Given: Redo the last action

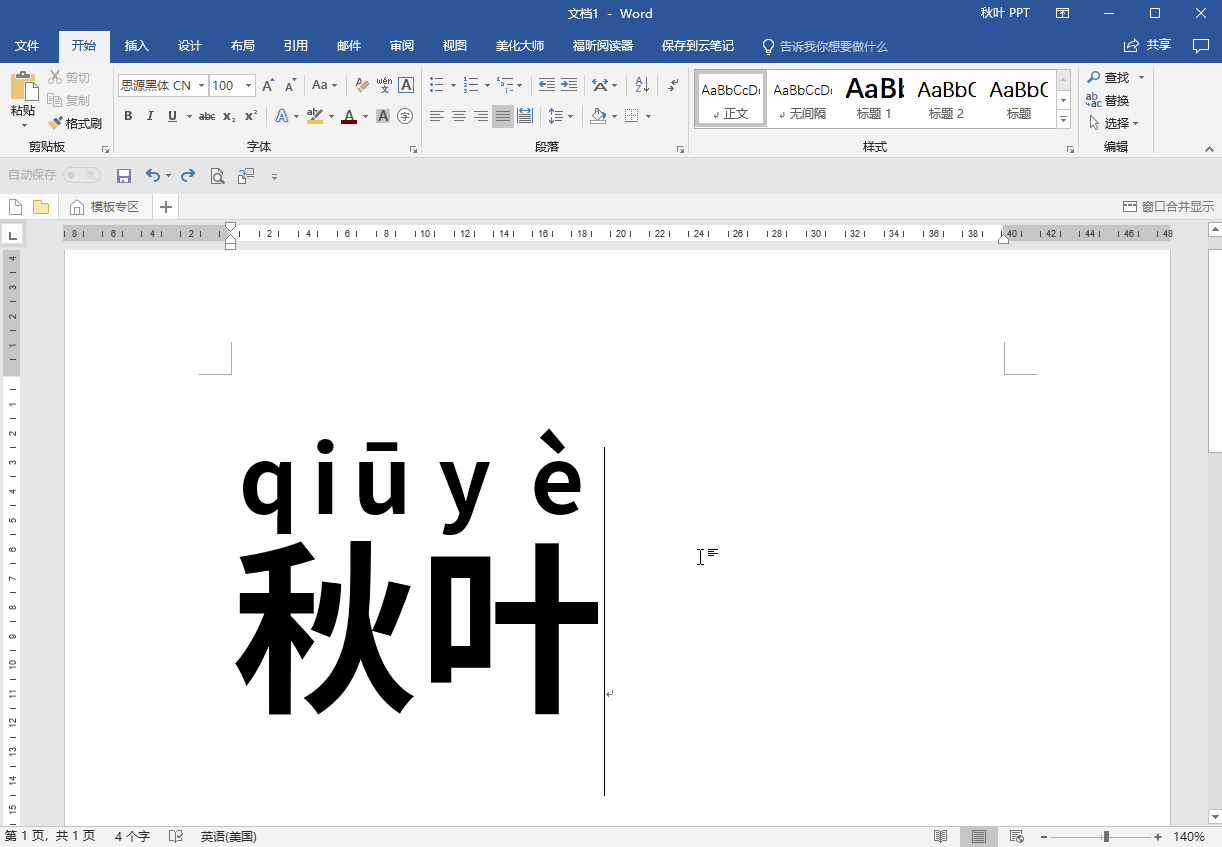Looking at the screenshot, I should click(188, 176).
